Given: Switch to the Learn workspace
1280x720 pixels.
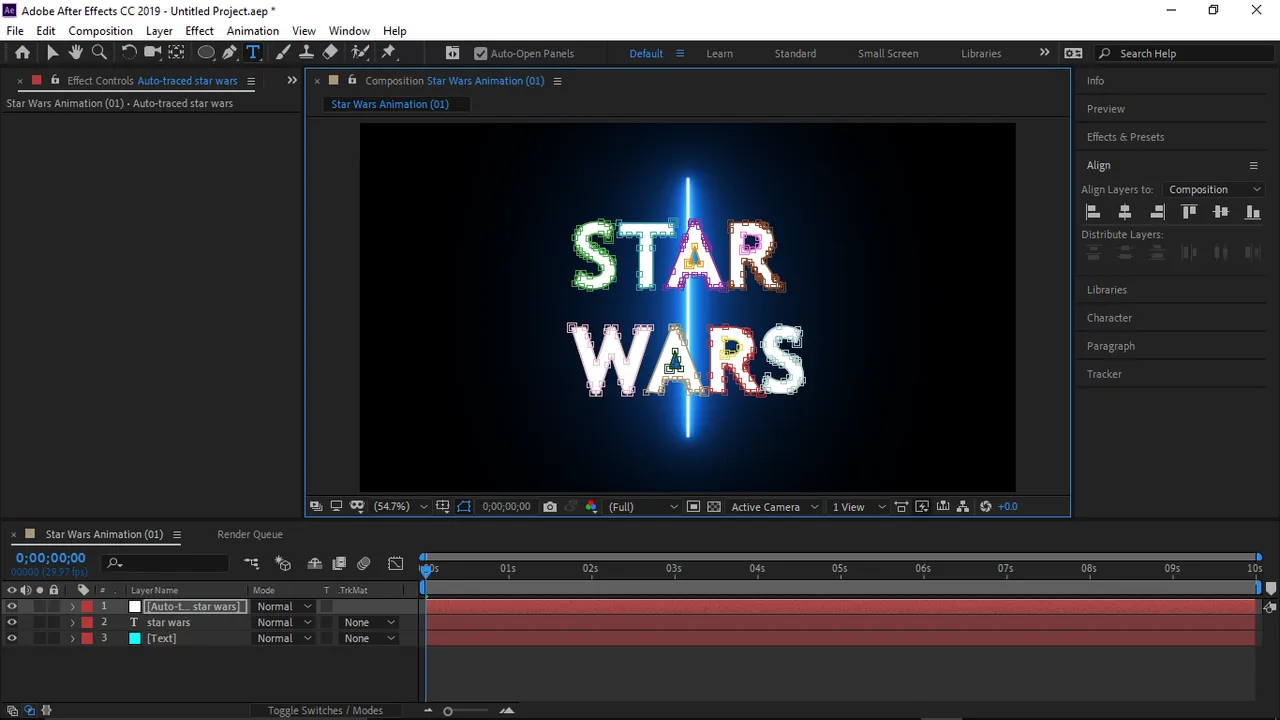Looking at the screenshot, I should click(x=720, y=54).
